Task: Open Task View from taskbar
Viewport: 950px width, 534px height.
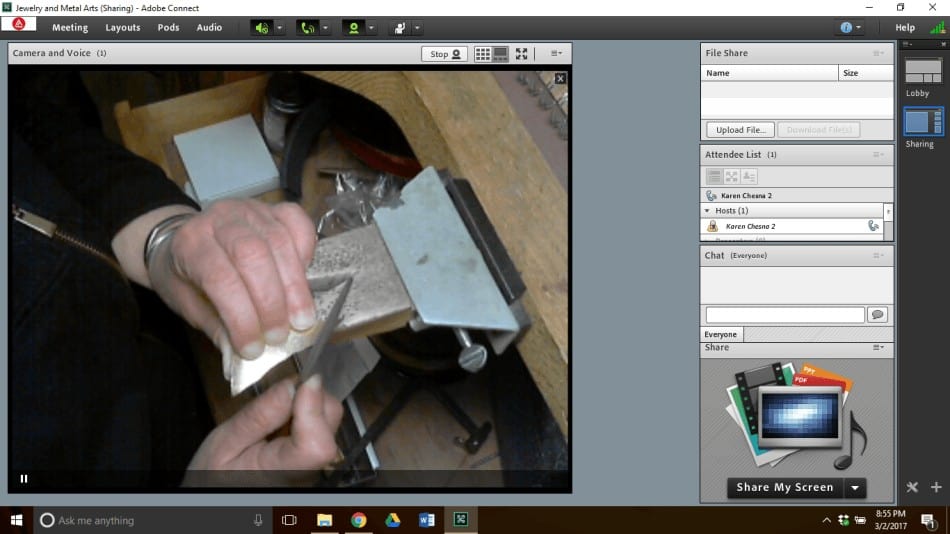Action: 290,520
